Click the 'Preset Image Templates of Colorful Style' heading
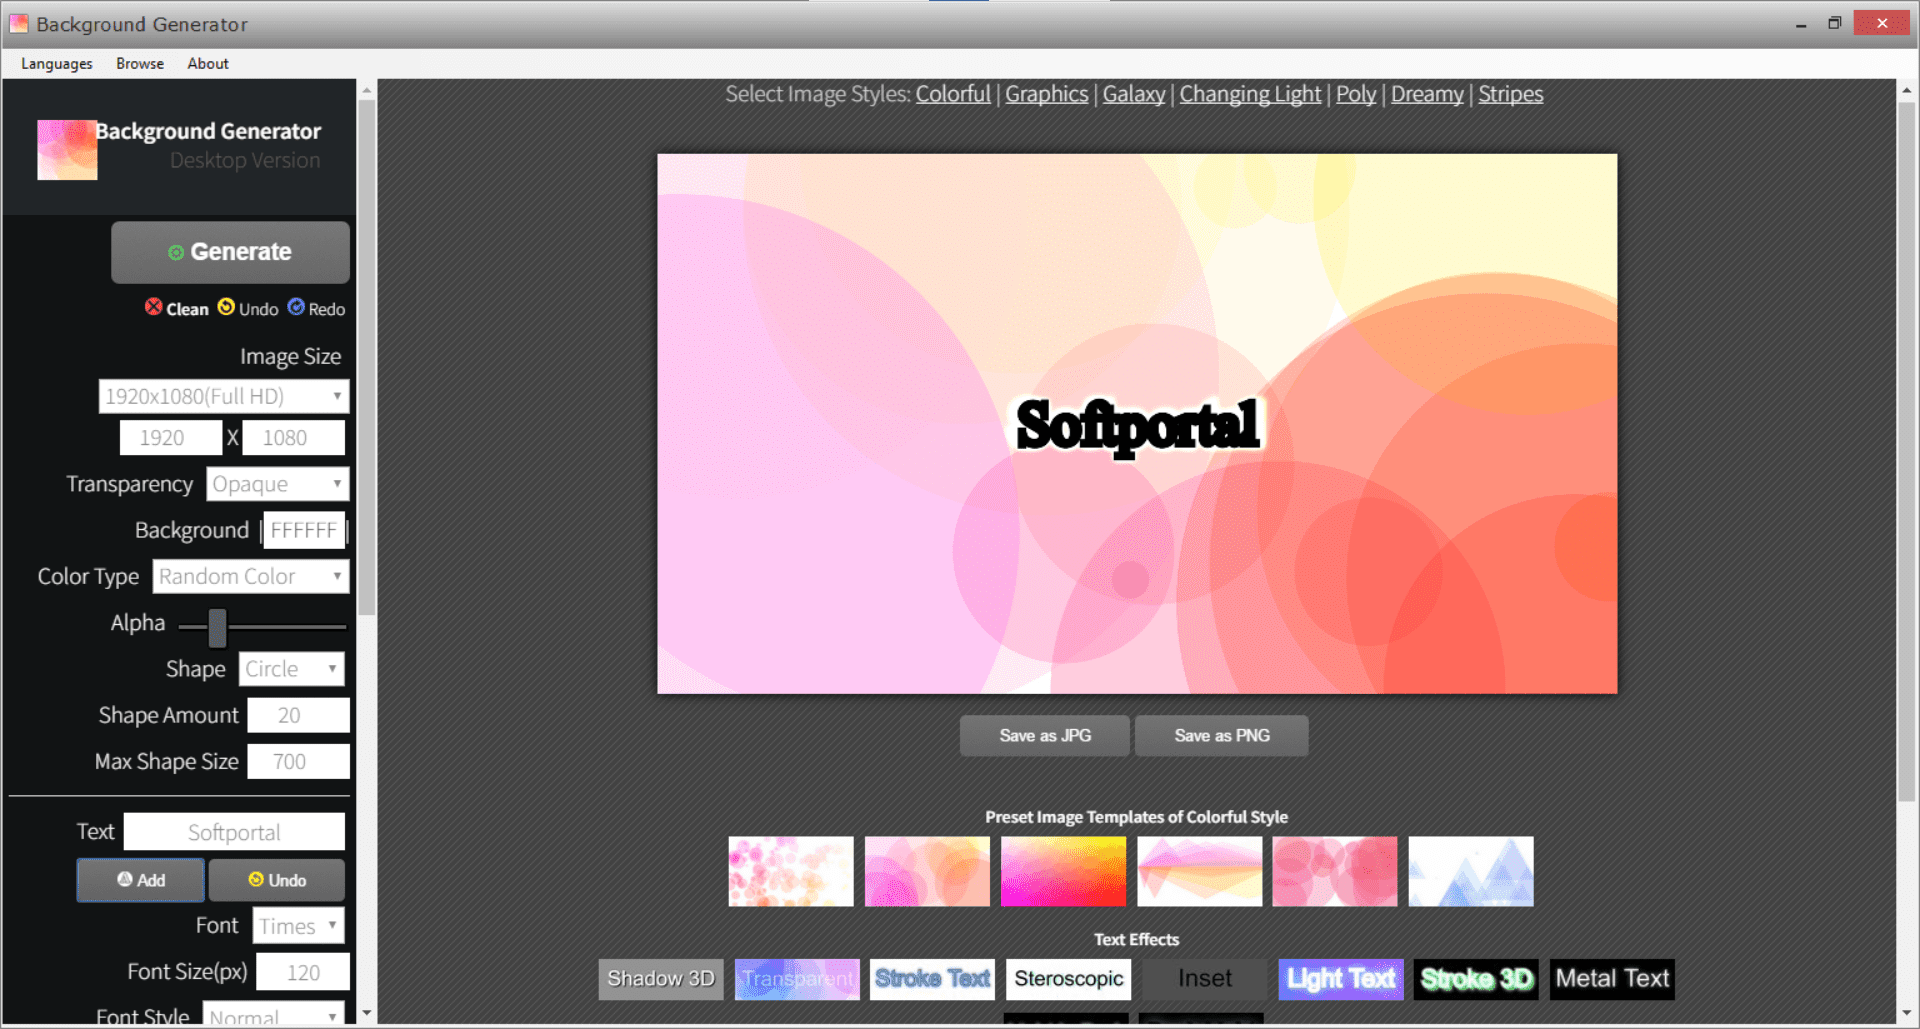The image size is (1920, 1029). [1137, 817]
